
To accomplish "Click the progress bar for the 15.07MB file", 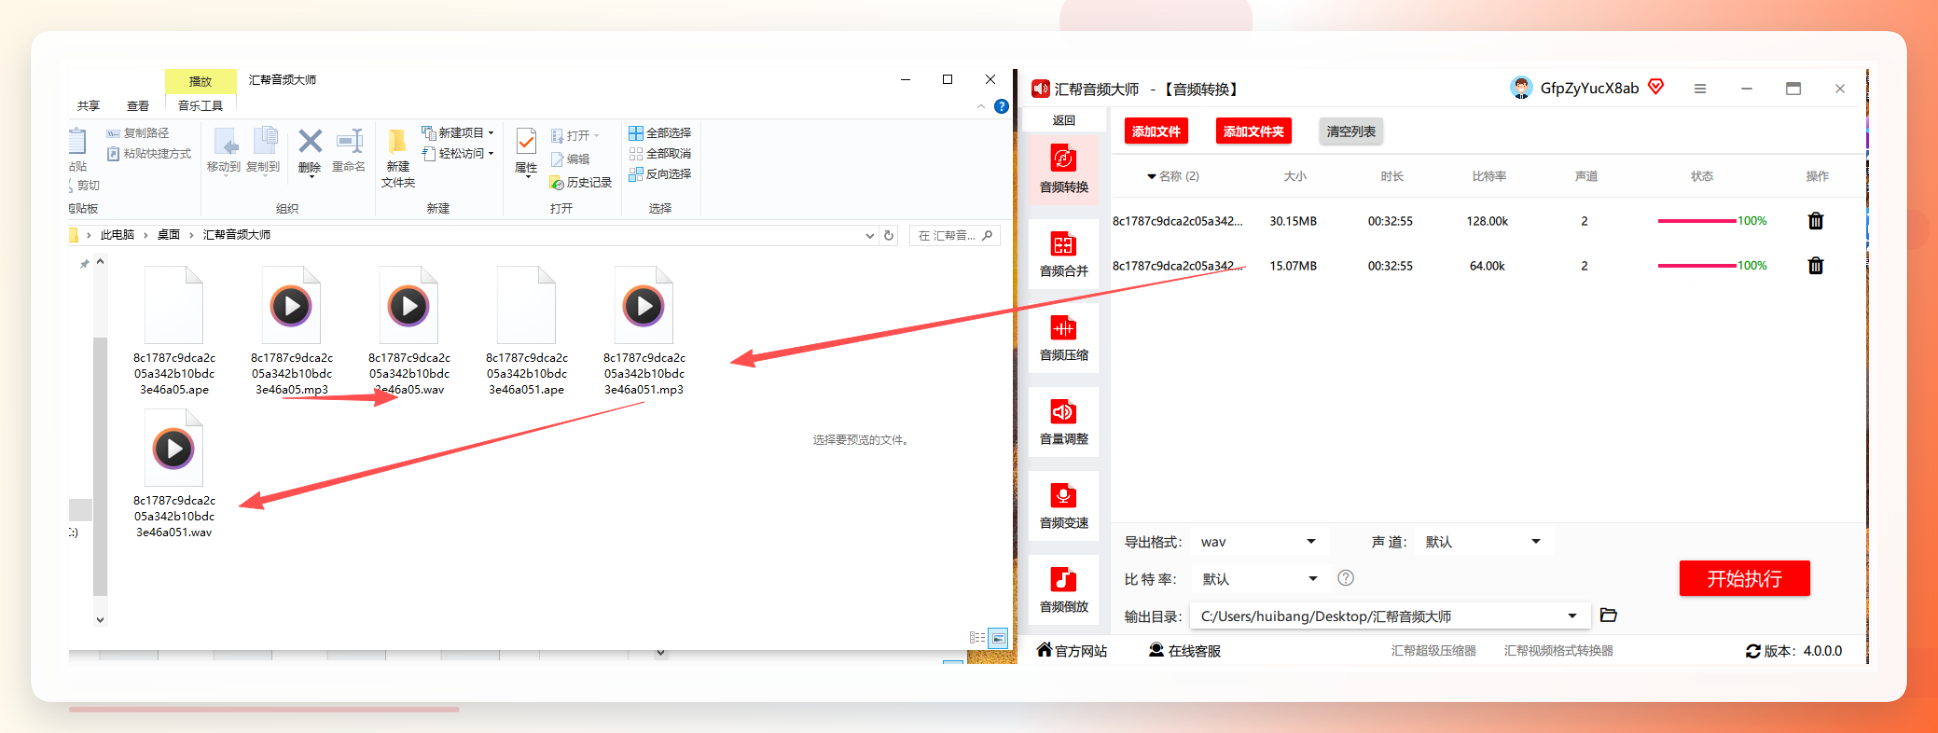I will point(1696,266).
